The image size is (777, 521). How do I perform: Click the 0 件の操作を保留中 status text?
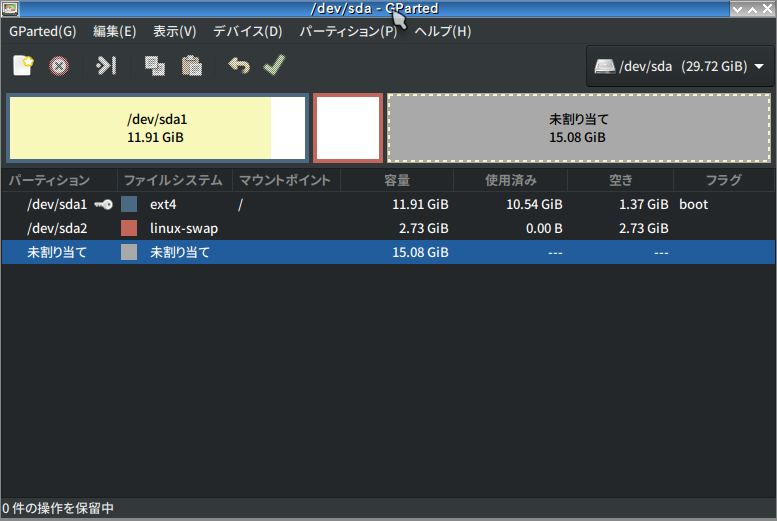(58, 508)
